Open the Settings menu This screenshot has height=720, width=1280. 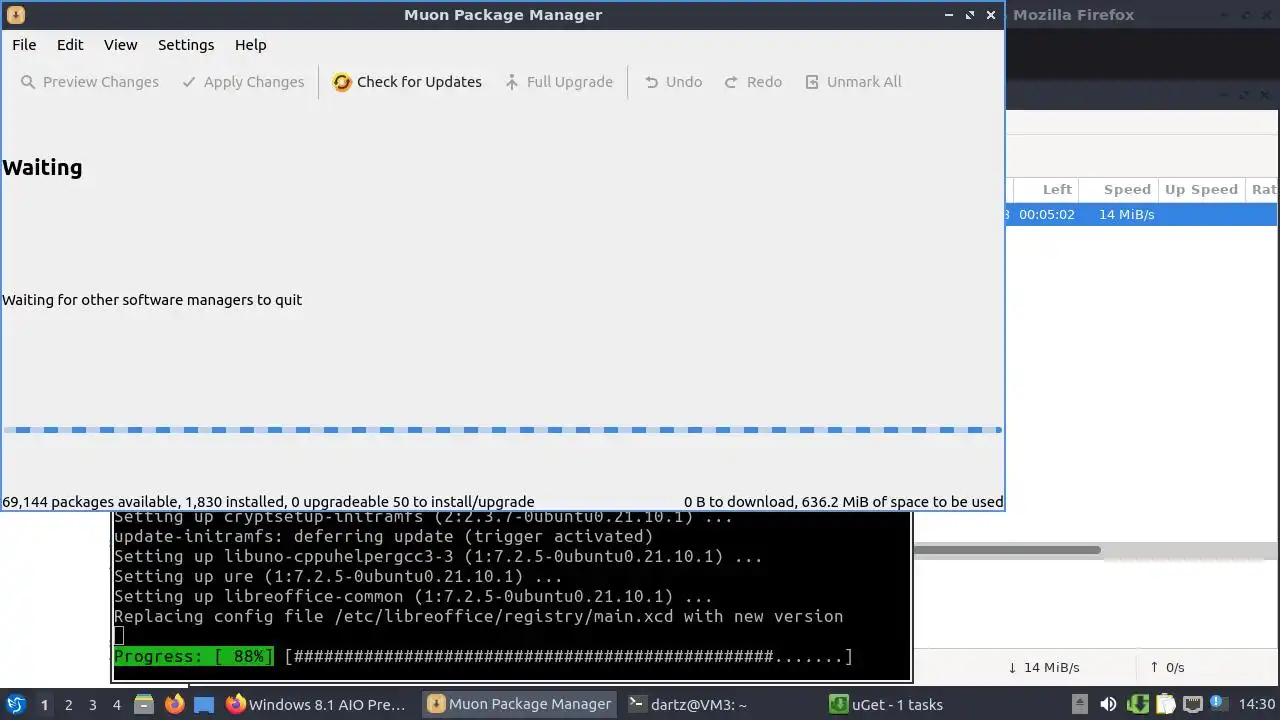coord(186,44)
